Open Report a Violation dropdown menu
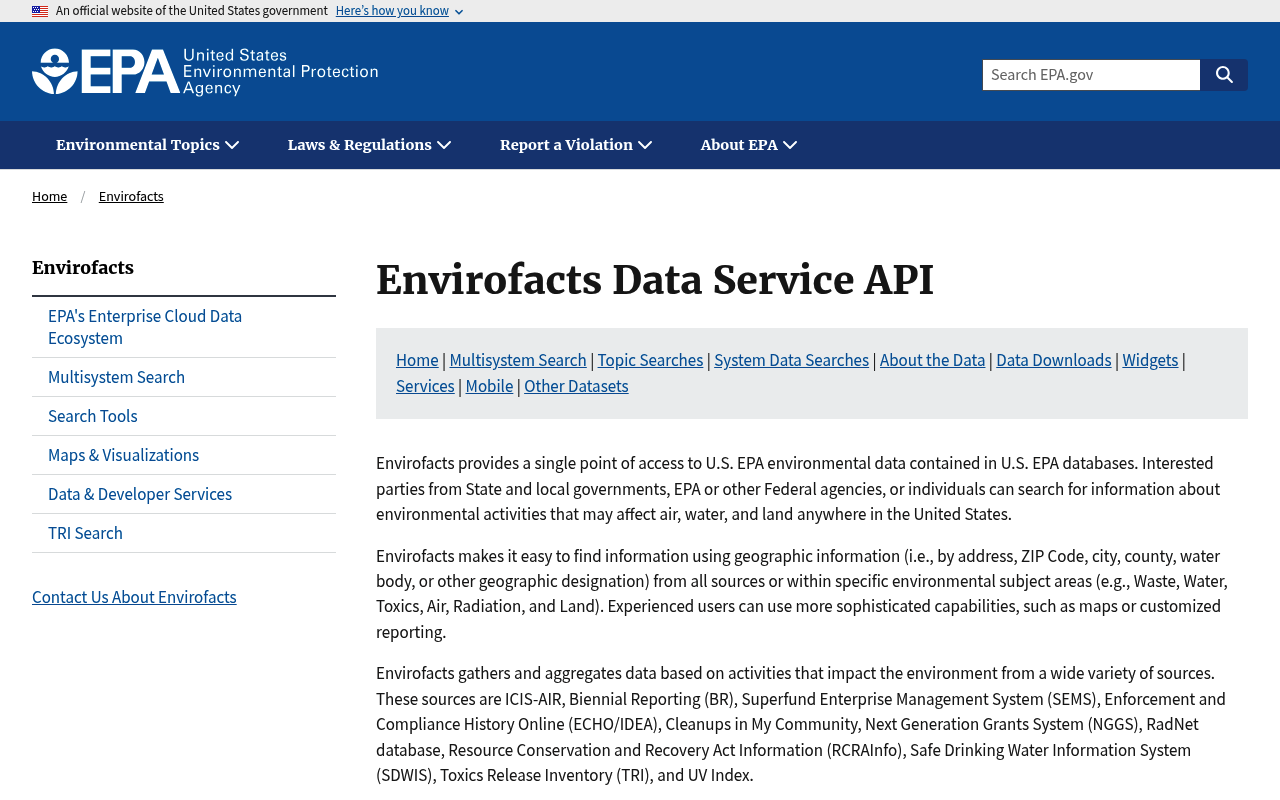This screenshot has width=1280, height=800. [576, 145]
